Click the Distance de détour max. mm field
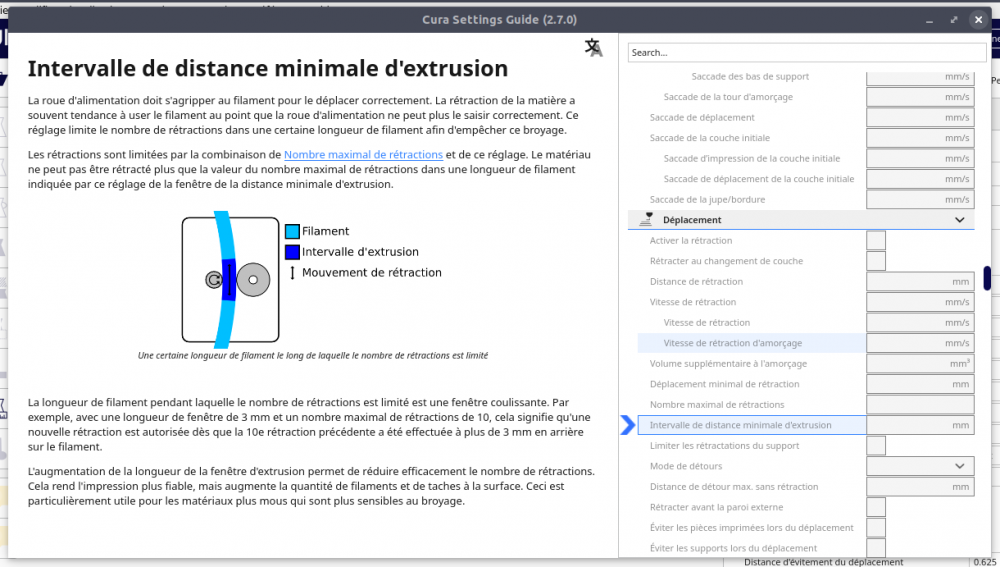The width and height of the screenshot is (1000, 567). click(920, 487)
